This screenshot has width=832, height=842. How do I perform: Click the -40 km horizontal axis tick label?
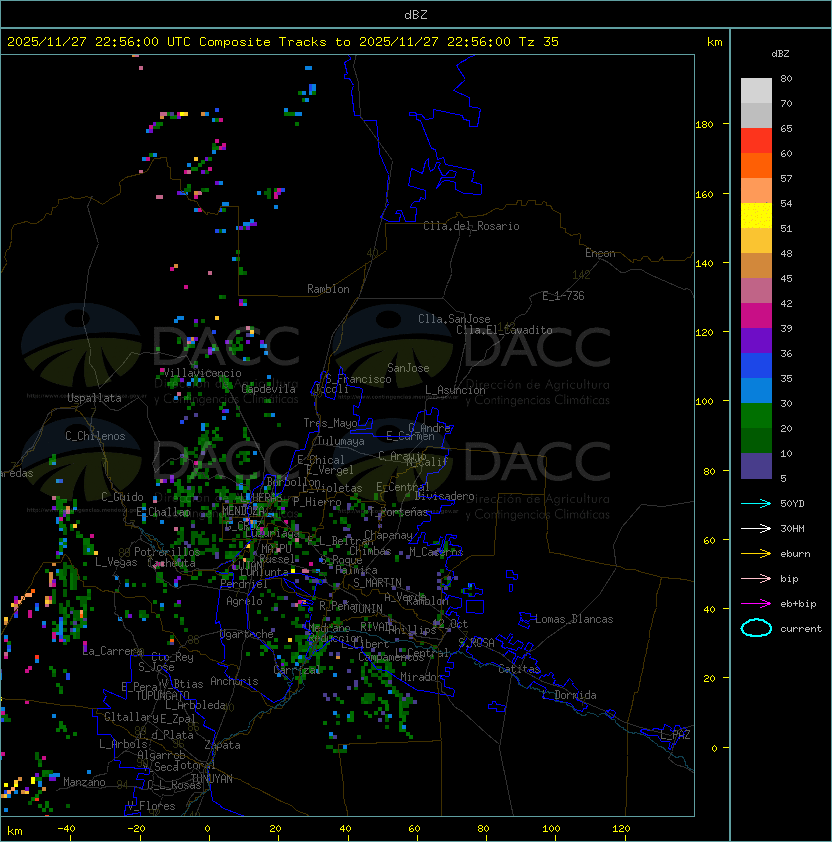[x=66, y=829]
